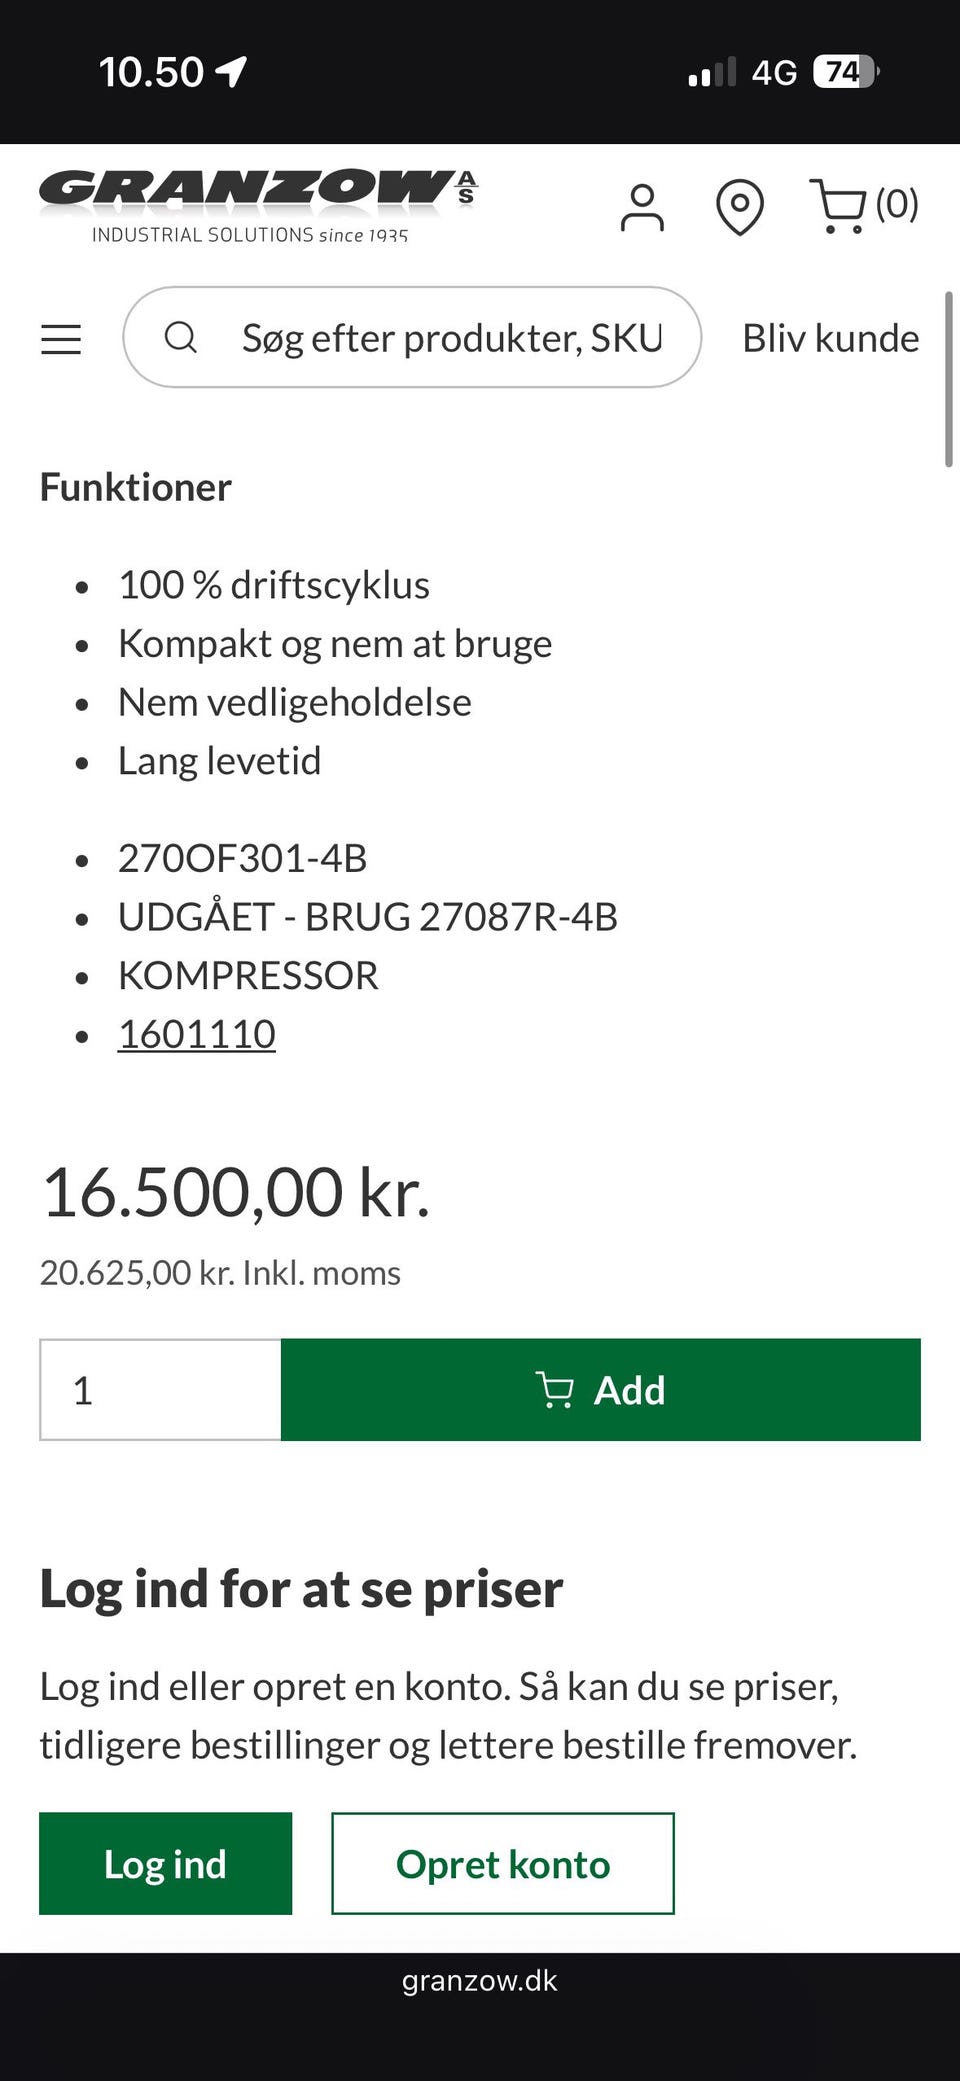Follow the 1601110 product link

click(197, 1034)
